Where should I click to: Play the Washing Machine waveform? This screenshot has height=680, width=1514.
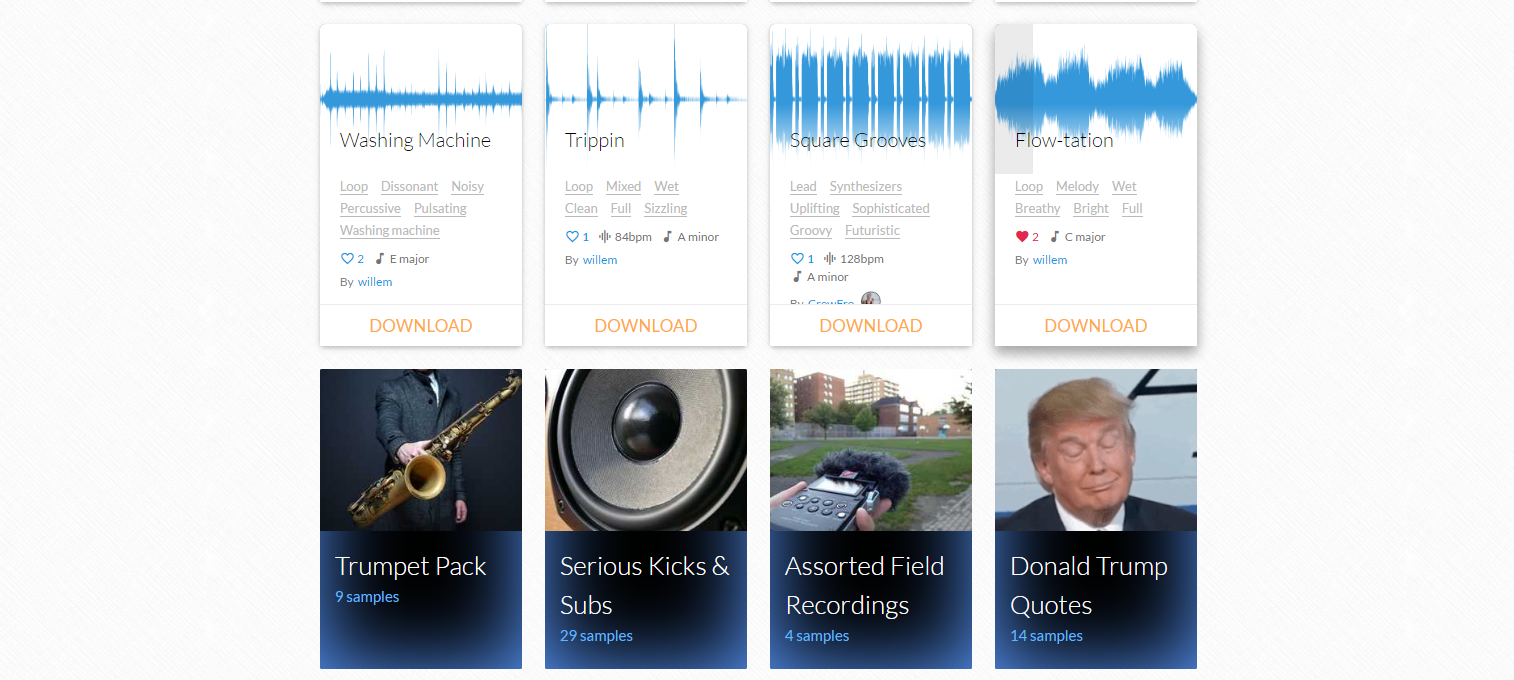(x=421, y=98)
